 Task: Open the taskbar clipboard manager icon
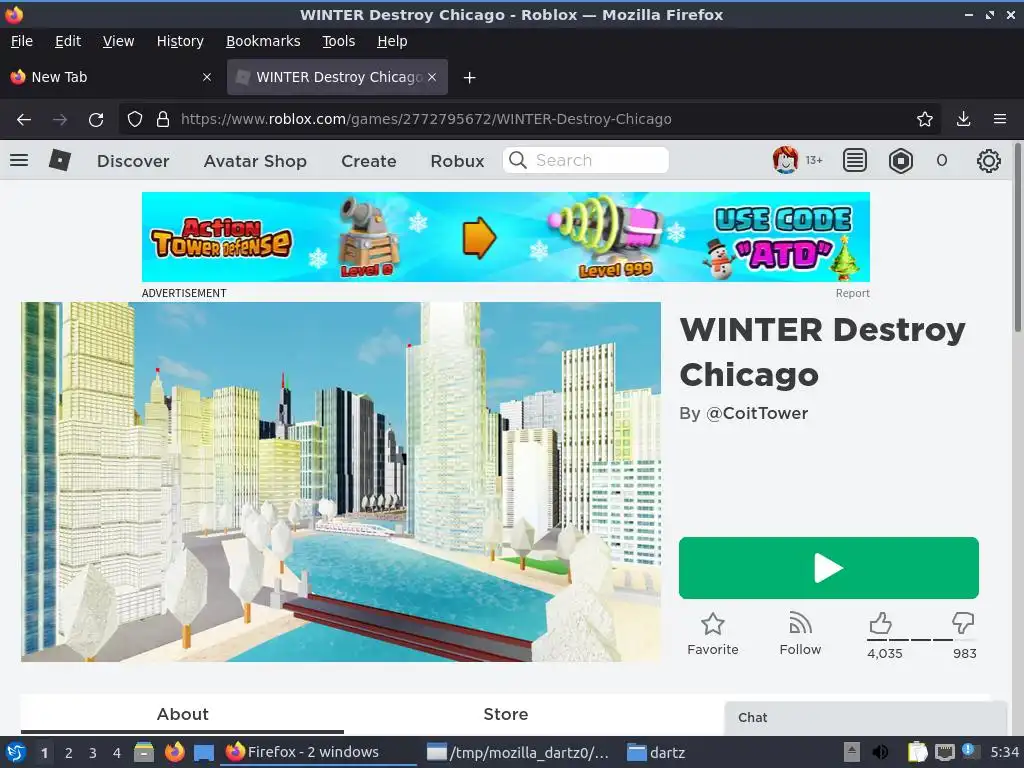918,752
